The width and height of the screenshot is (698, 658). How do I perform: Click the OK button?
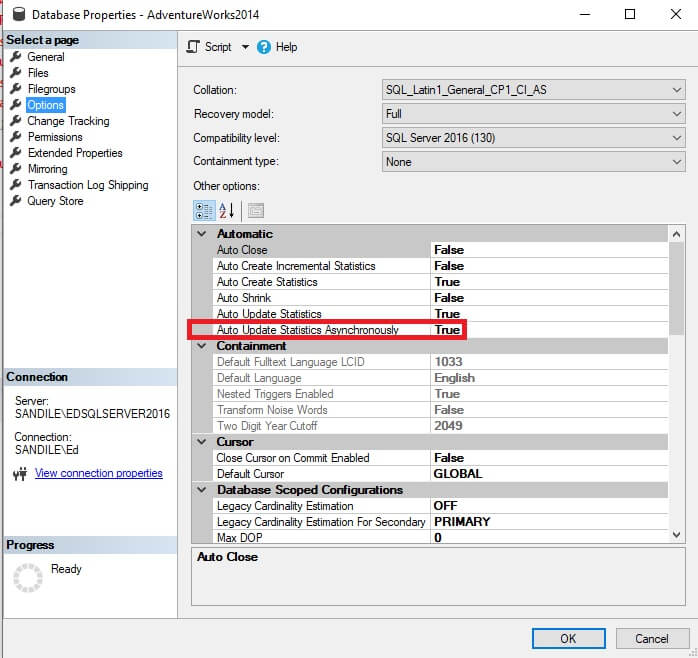[x=568, y=639]
